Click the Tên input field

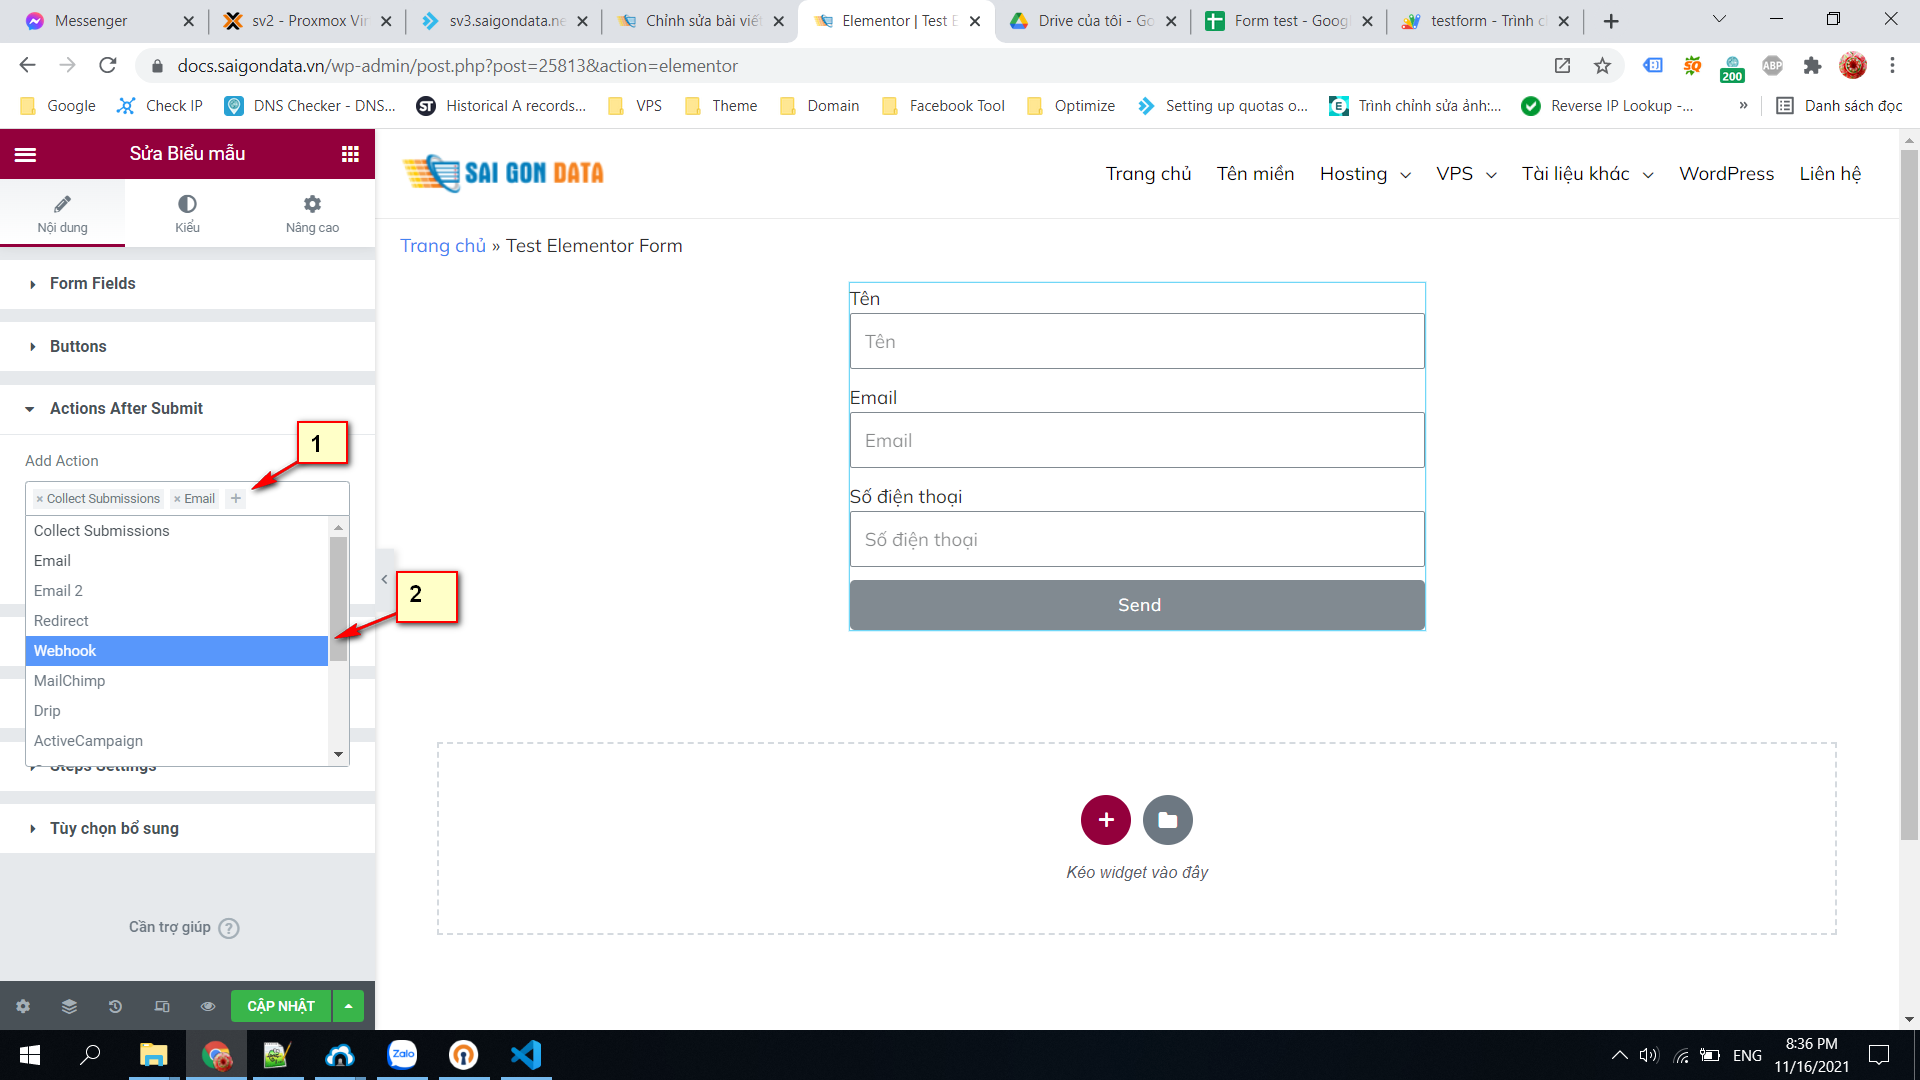1137,341
